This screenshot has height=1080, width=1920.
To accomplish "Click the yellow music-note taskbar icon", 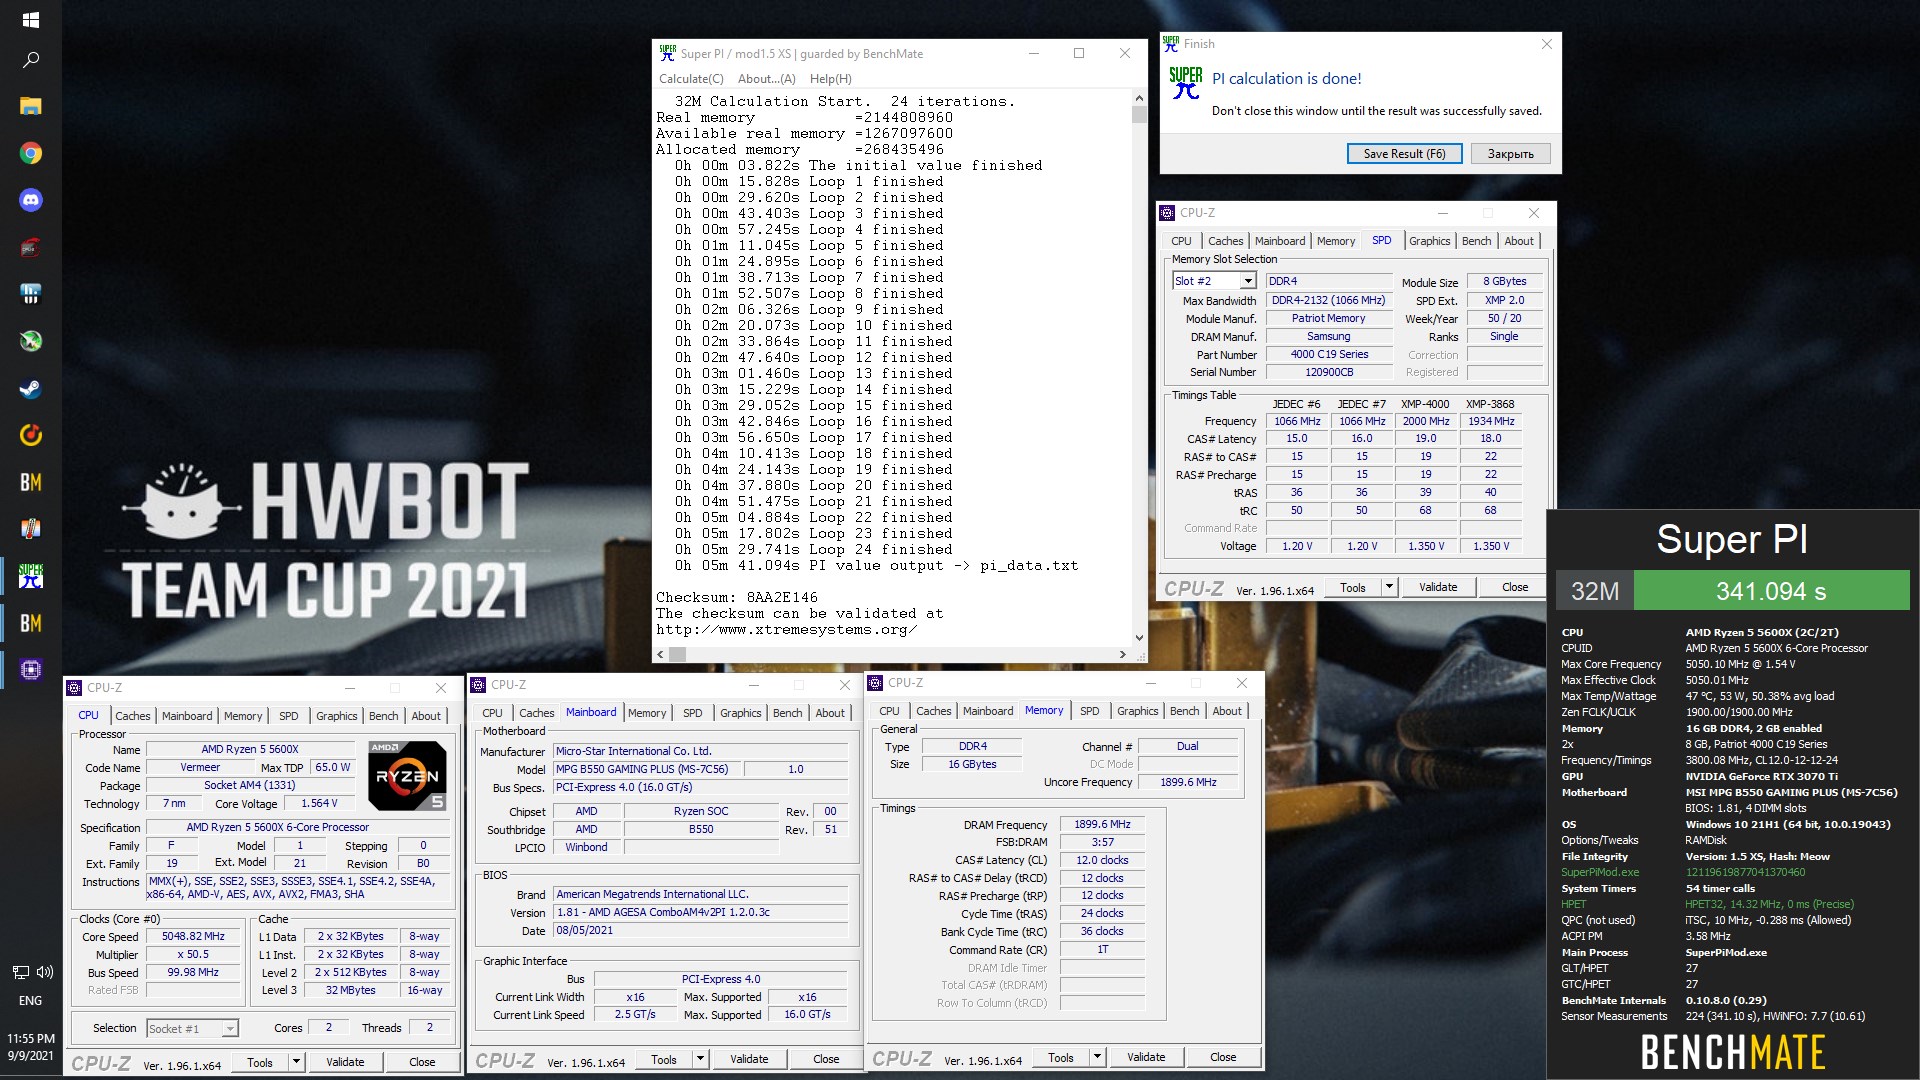I will 30,435.
